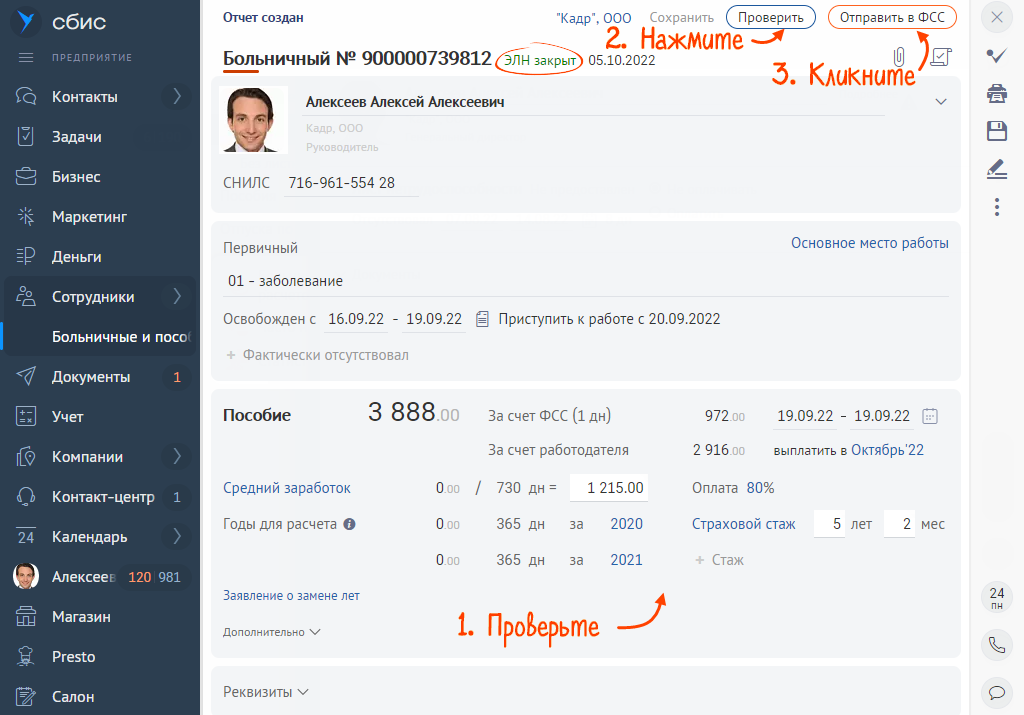Click the Отправить в ФСС button
The height and width of the screenshot is (715, 1024).
coord(892,18)
